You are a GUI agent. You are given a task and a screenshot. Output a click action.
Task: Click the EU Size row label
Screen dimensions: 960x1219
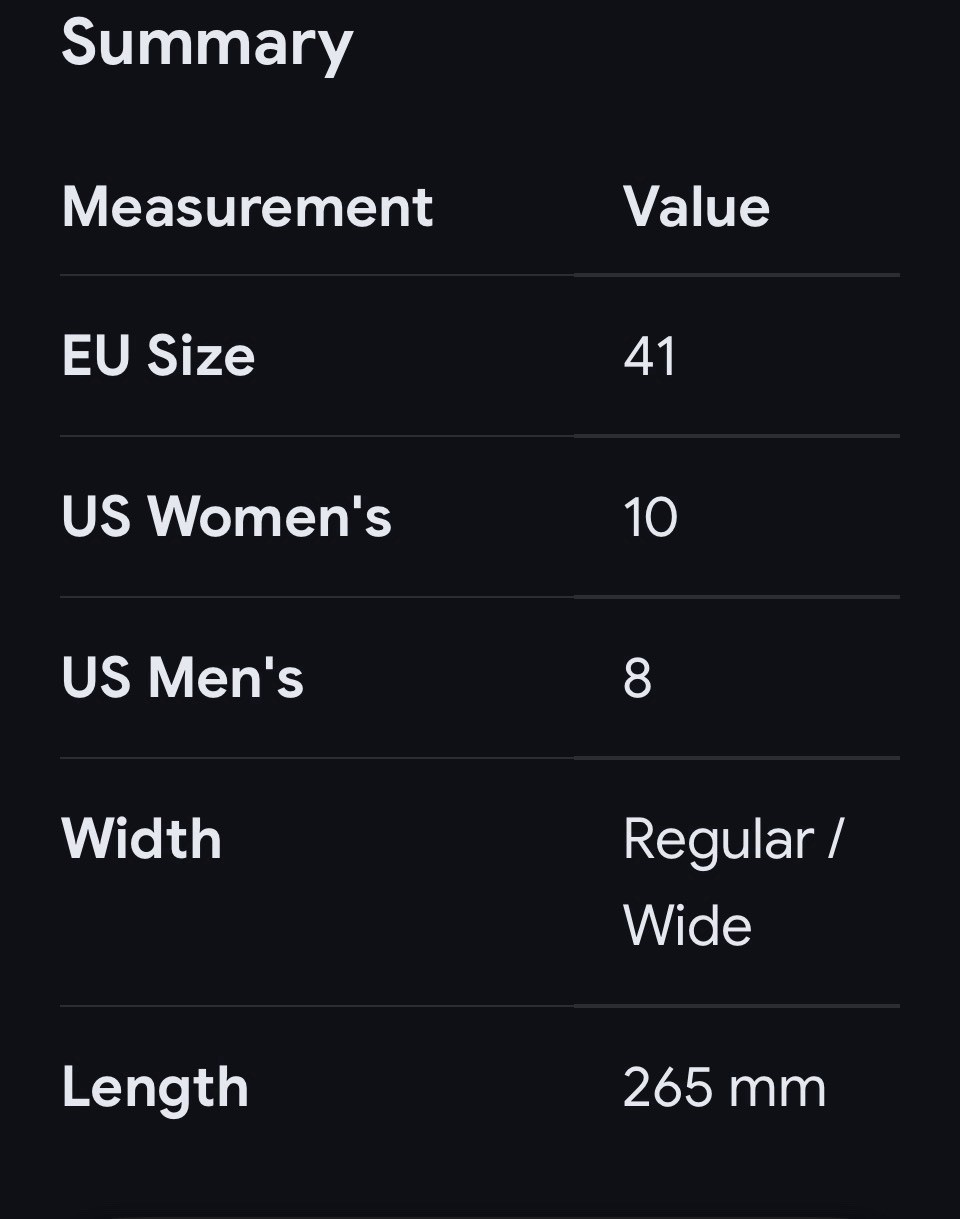pos(158,356)
